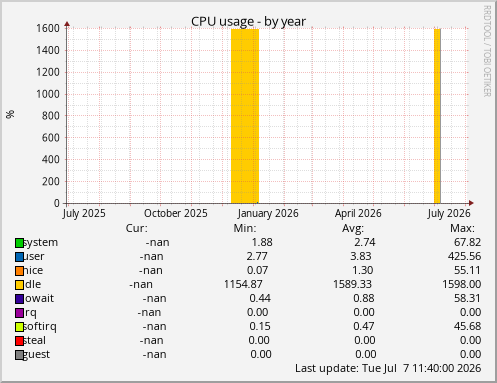The width and height of the screenshot is (497, 383).
Task: Click the 'Cur:' column header
Action: [x=137, y=228]
